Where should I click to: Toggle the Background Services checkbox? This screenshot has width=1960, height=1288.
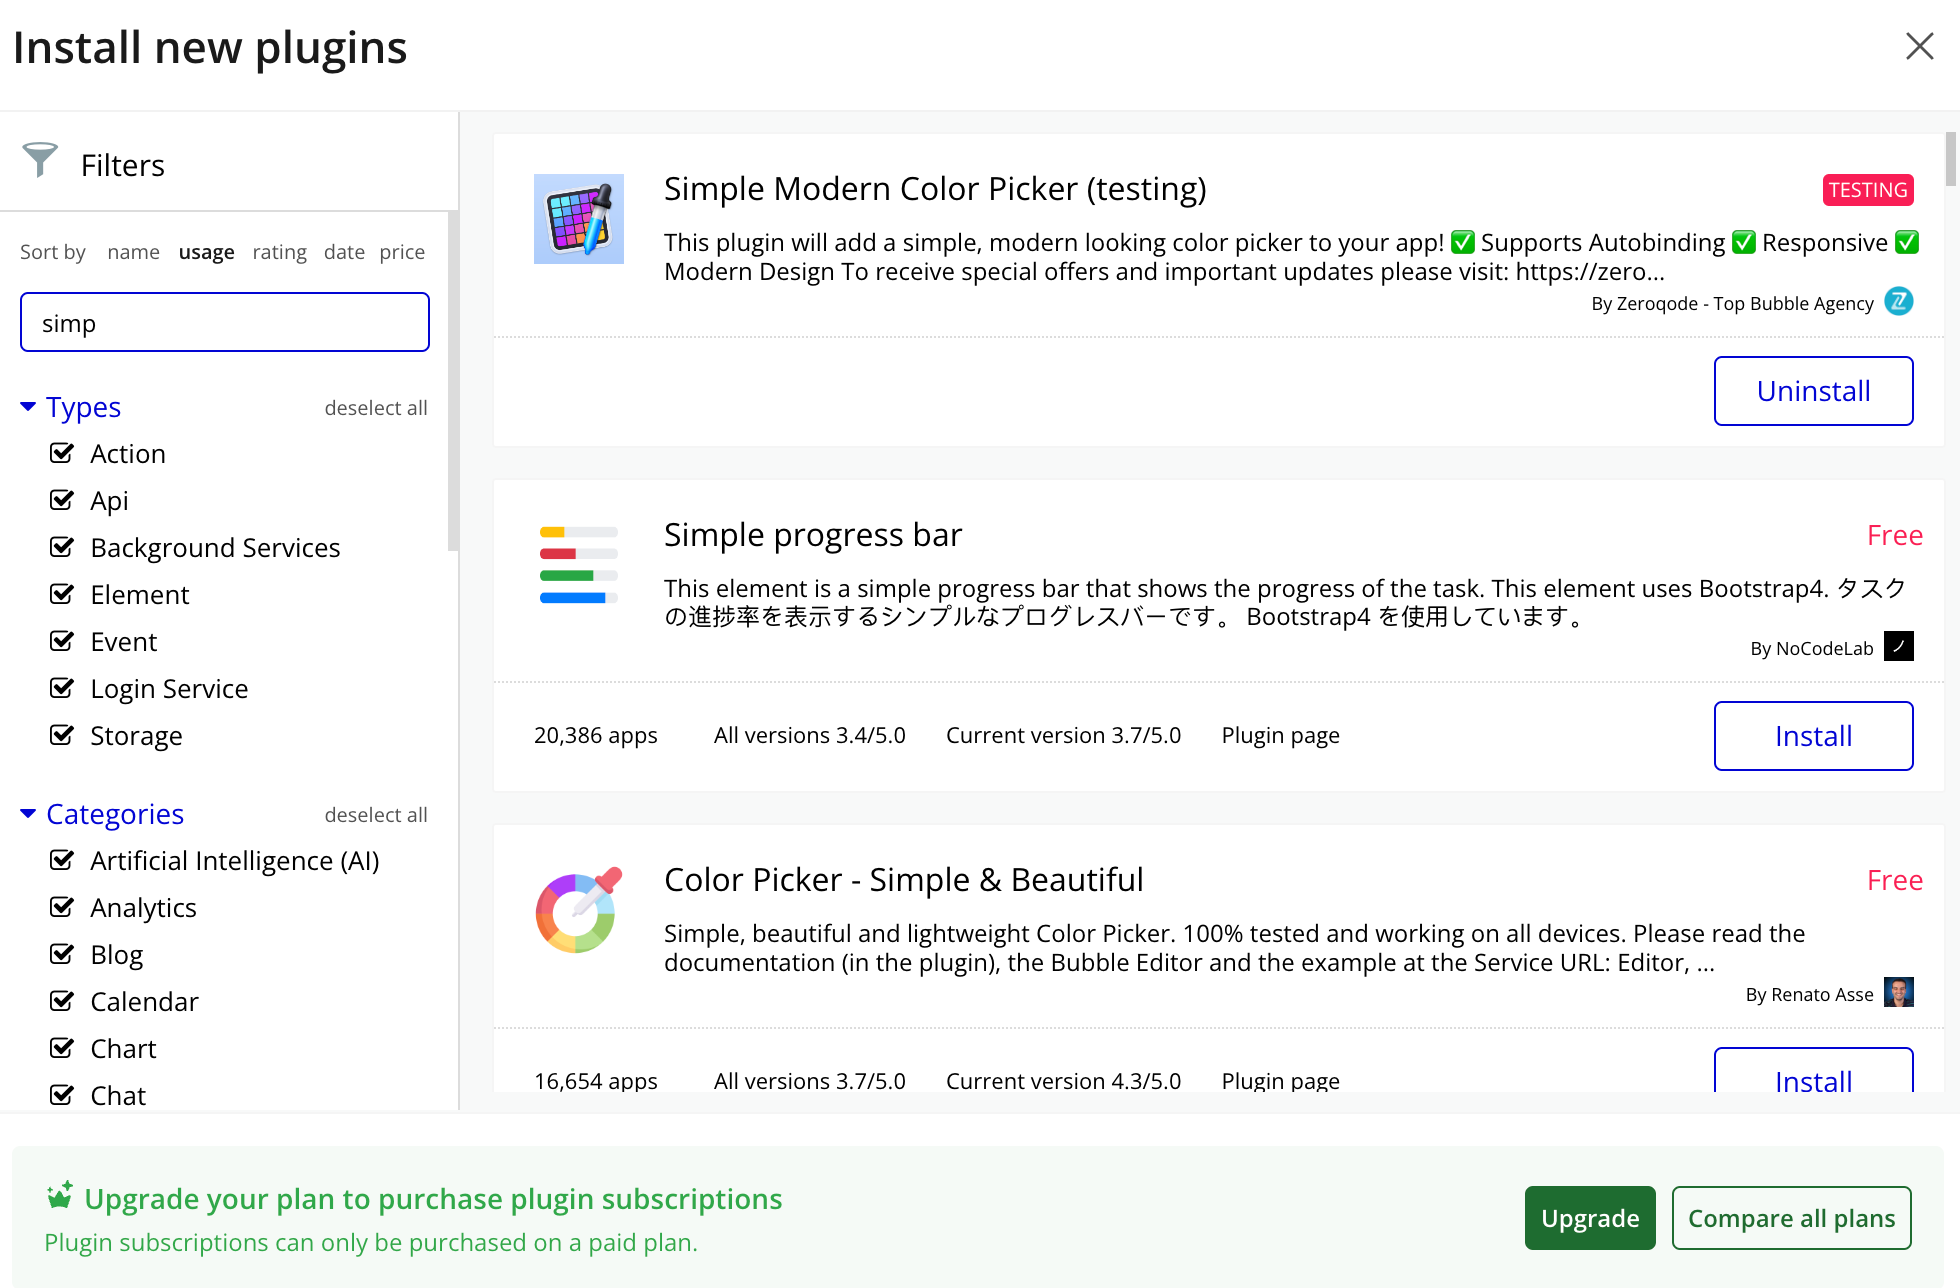point(62,547)
